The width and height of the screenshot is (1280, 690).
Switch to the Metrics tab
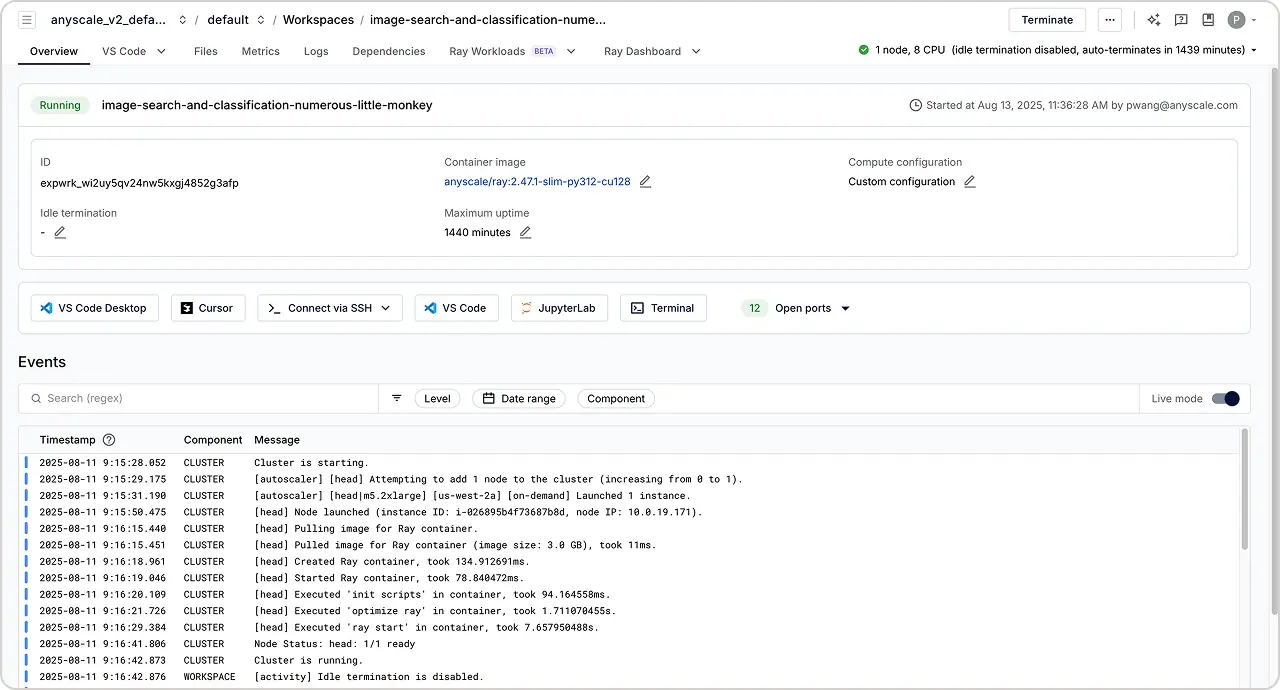260,51
